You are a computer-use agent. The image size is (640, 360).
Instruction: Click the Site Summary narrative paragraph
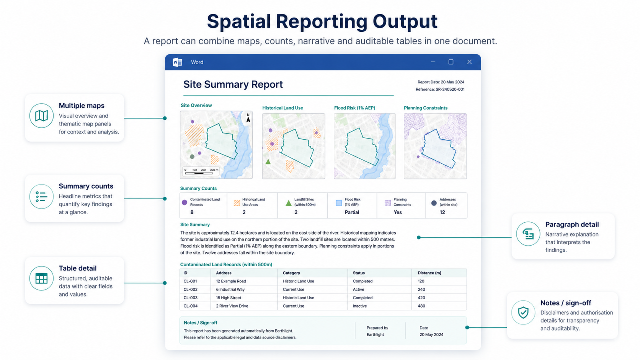pyautogui.click(x=288, y=243)
